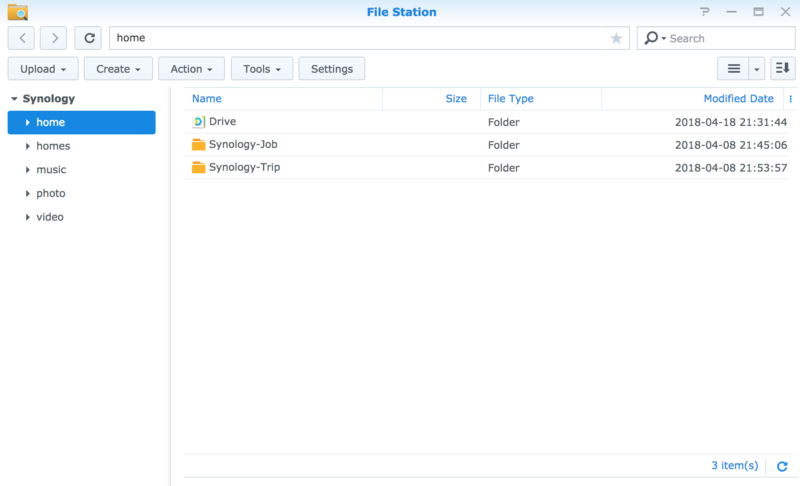Minimize the File Station window
The image size is (800, 486).
click(x=732, y=12)
